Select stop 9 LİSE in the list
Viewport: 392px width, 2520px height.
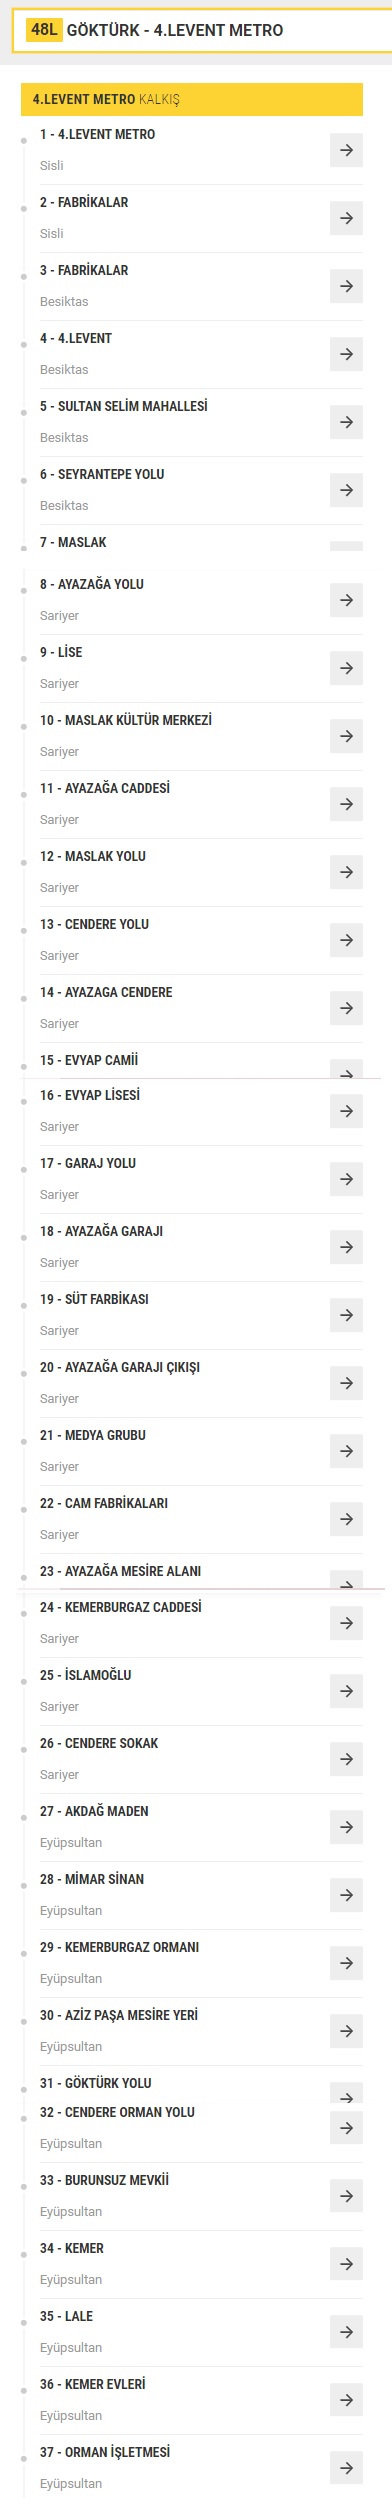point(192,668)
